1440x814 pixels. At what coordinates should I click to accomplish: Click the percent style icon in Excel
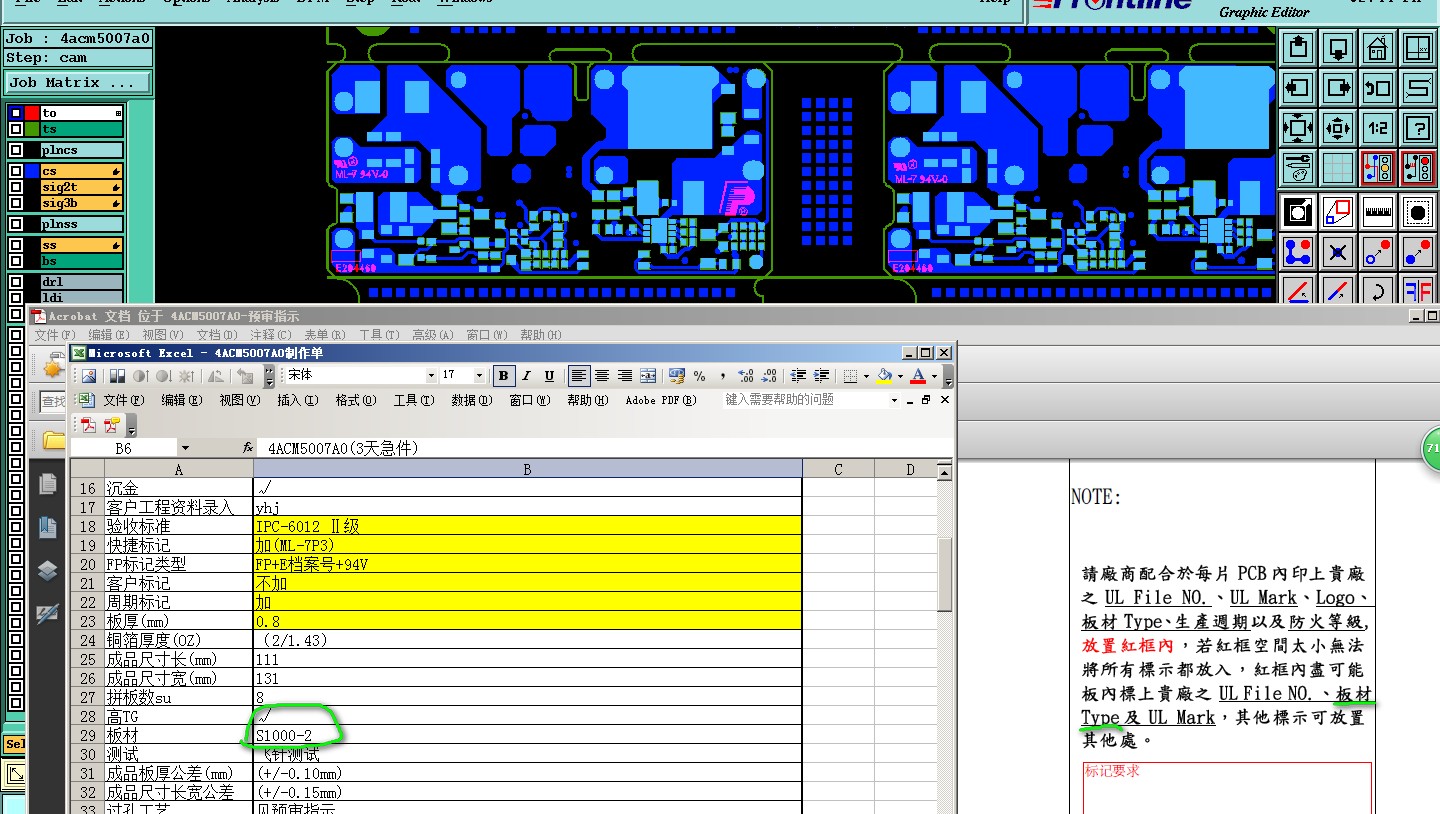click(x=699, y=376)
